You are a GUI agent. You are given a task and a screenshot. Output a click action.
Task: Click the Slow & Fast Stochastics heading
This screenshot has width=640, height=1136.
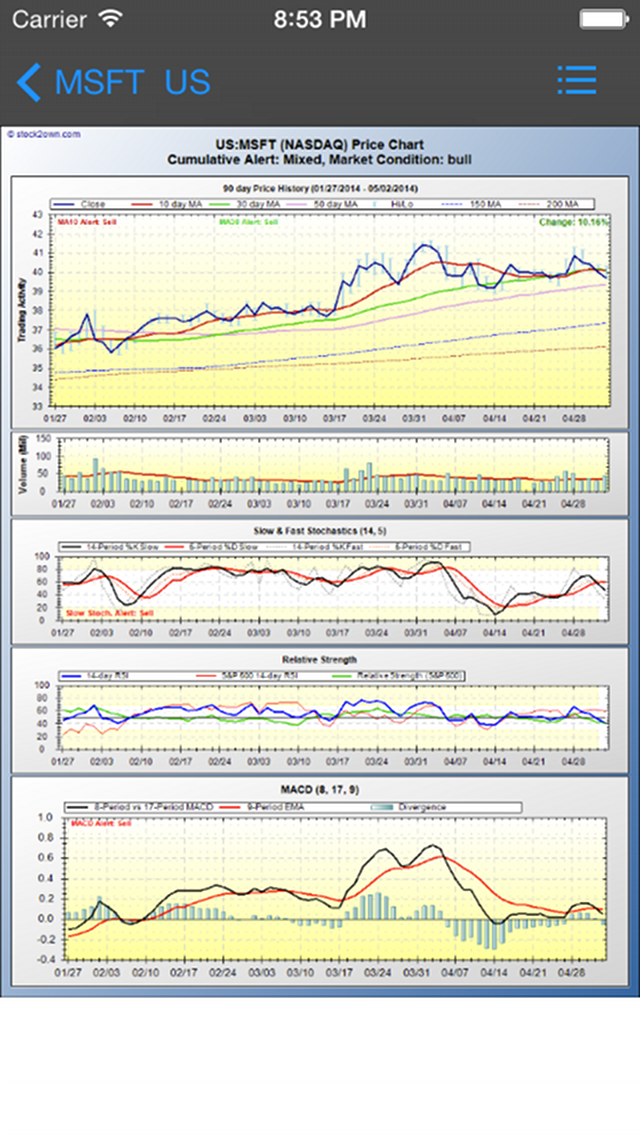(320, 531)
